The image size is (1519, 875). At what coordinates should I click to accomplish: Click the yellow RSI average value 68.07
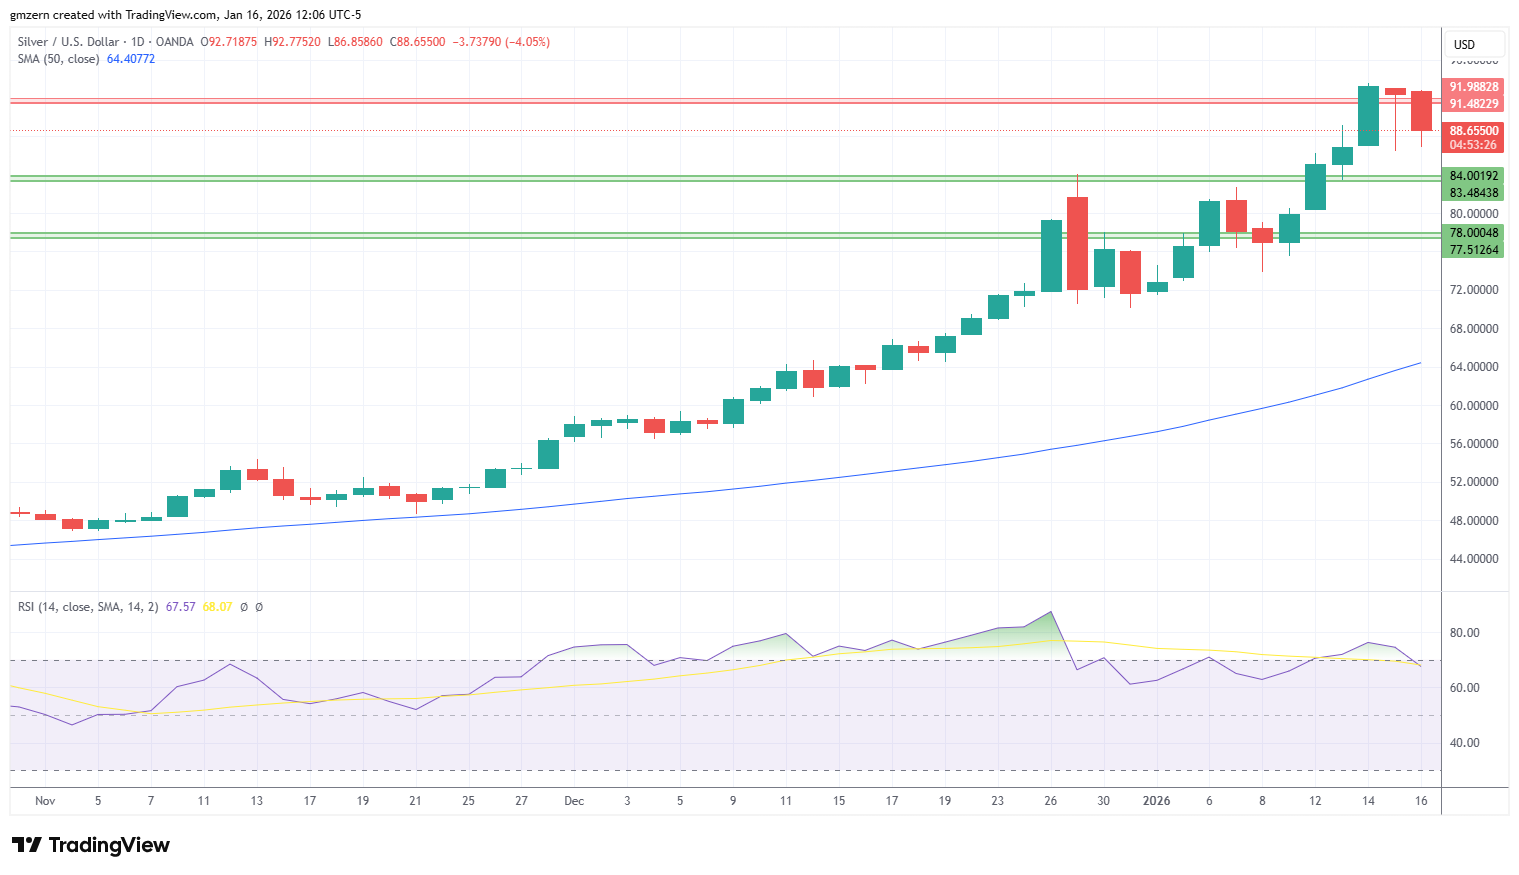tap(217, 607)
